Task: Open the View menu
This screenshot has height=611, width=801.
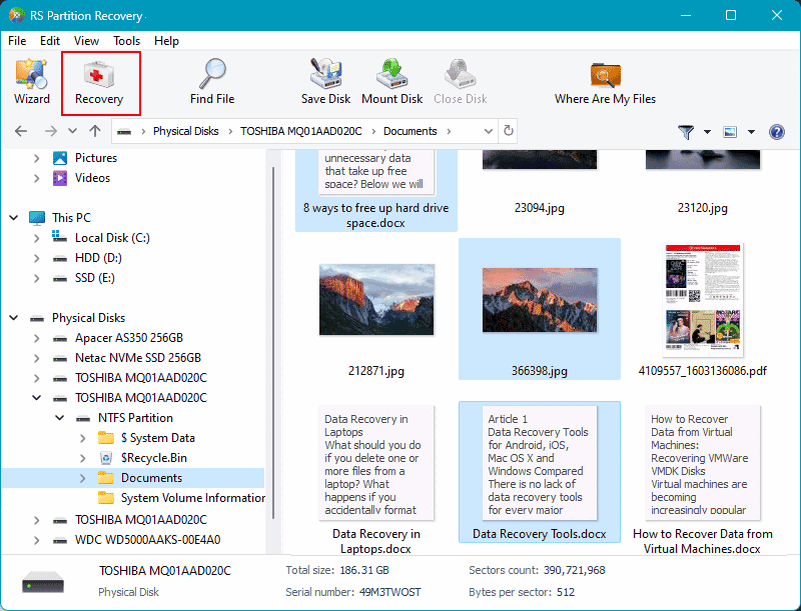Action: point(86,41)
